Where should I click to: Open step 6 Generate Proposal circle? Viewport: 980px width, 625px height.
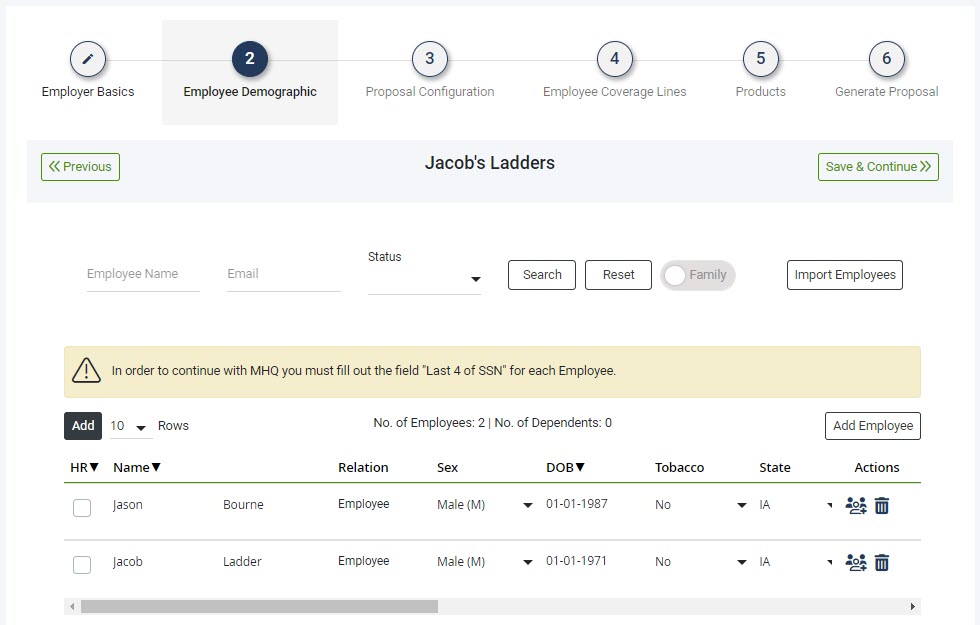pos(886,59)
